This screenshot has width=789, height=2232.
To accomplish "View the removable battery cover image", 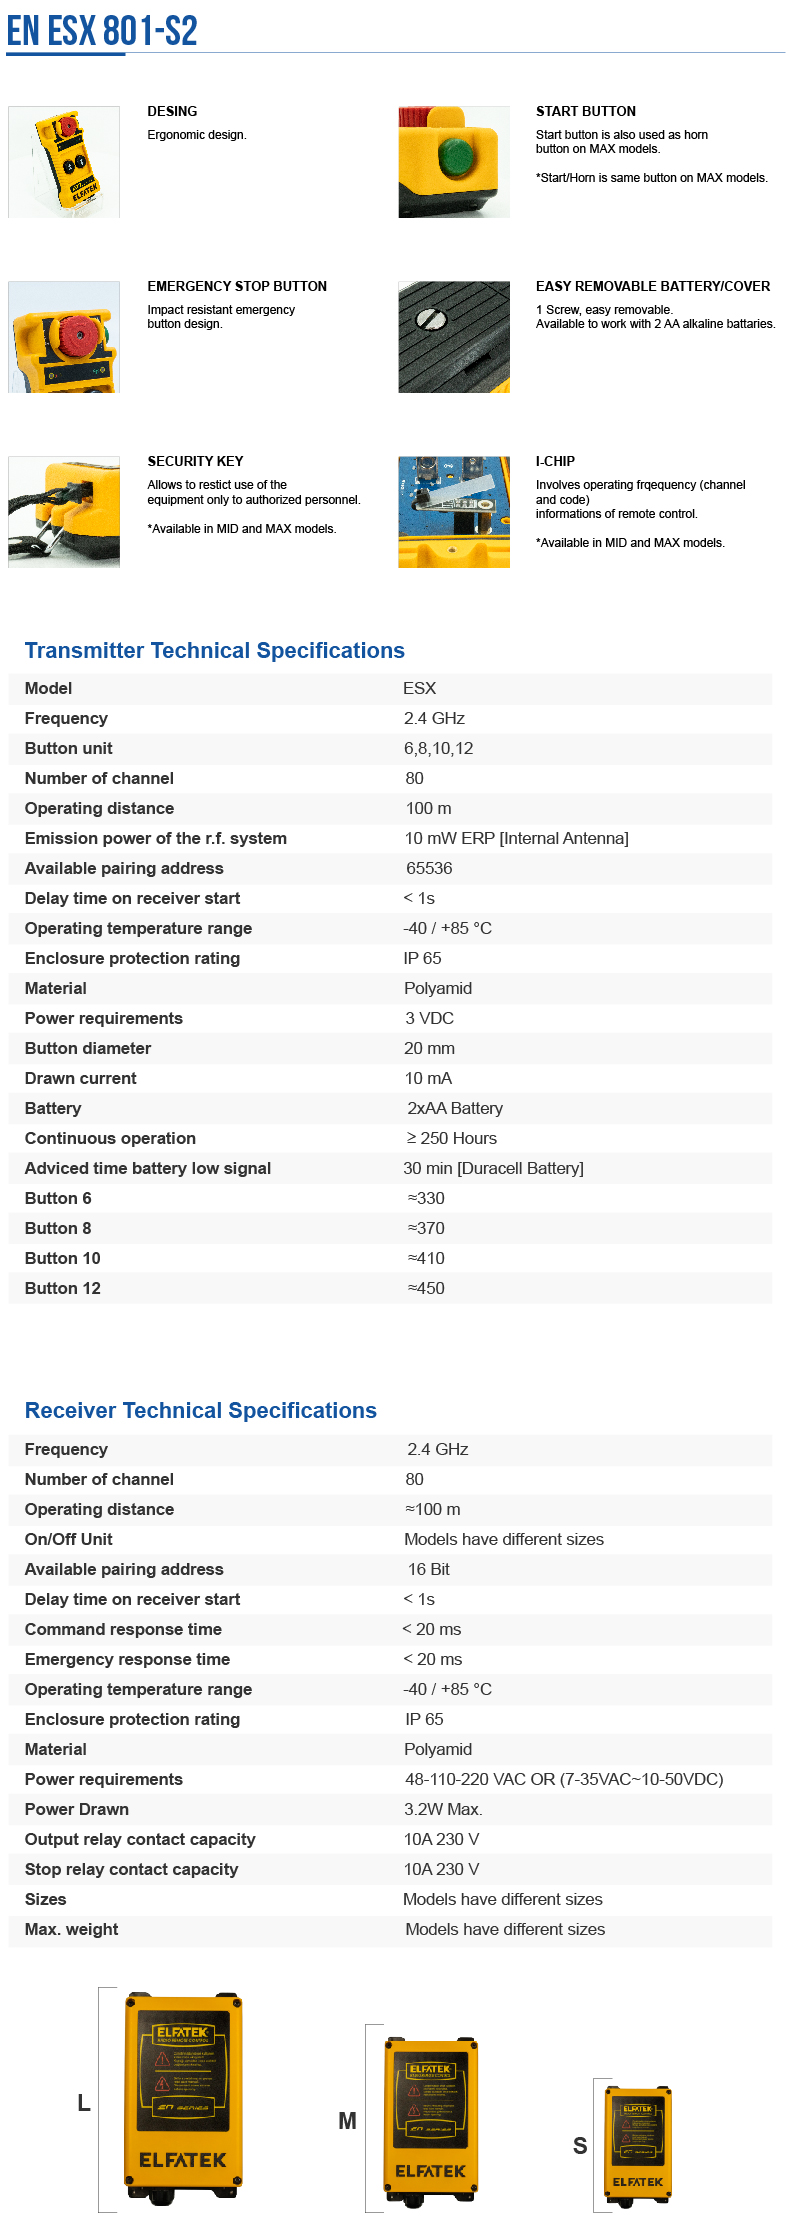I will click(x=454, y=337).
